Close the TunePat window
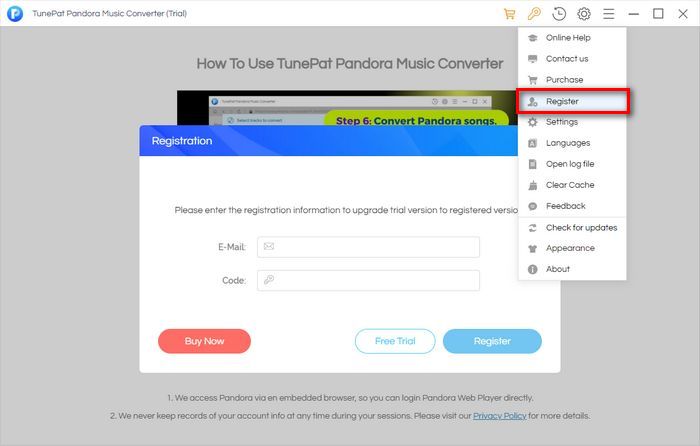 click(x=683, y=14)
